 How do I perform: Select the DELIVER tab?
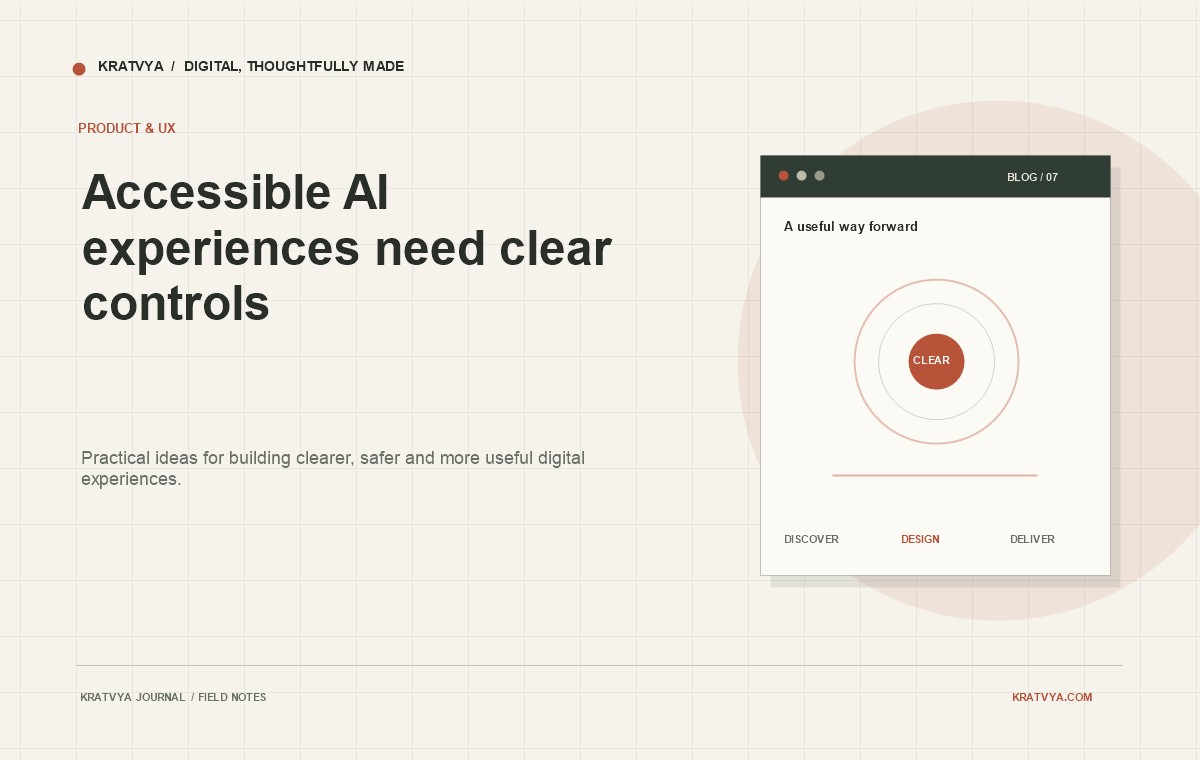click(x=1032, y=539)
